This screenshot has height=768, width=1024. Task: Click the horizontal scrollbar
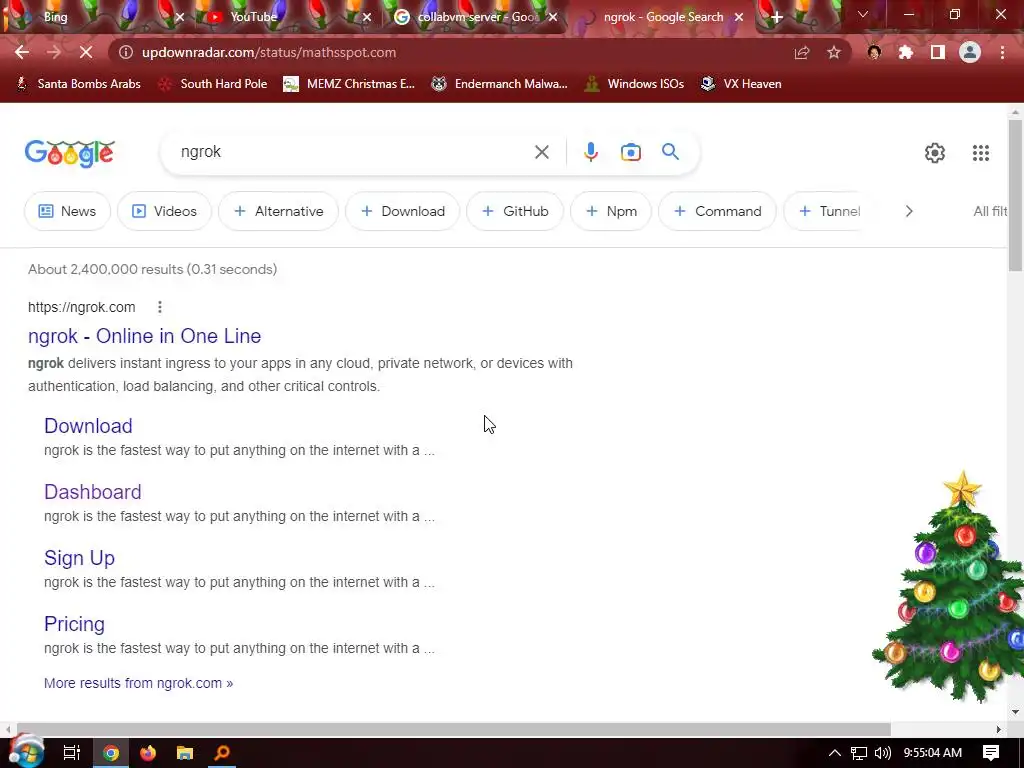pos(453,729)
